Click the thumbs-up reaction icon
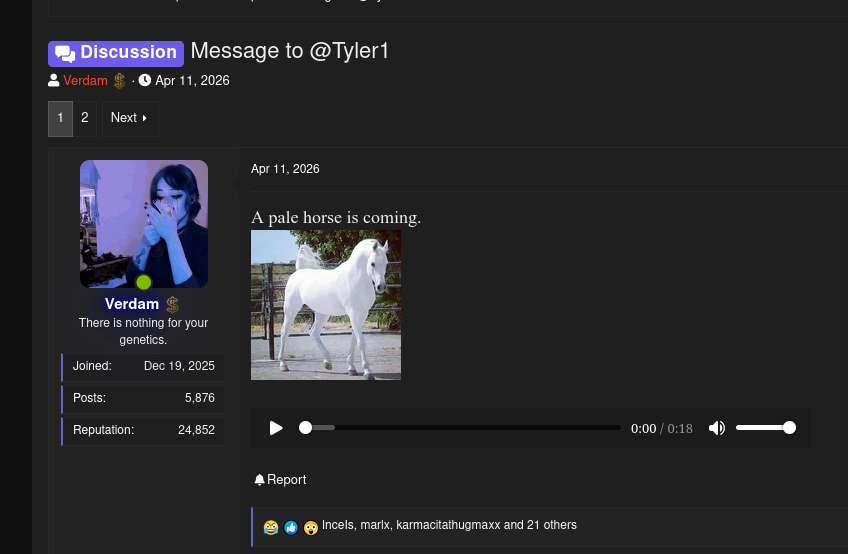Viewport: 848px width, 554px height. pyautogui.click(x=291, y=527)
